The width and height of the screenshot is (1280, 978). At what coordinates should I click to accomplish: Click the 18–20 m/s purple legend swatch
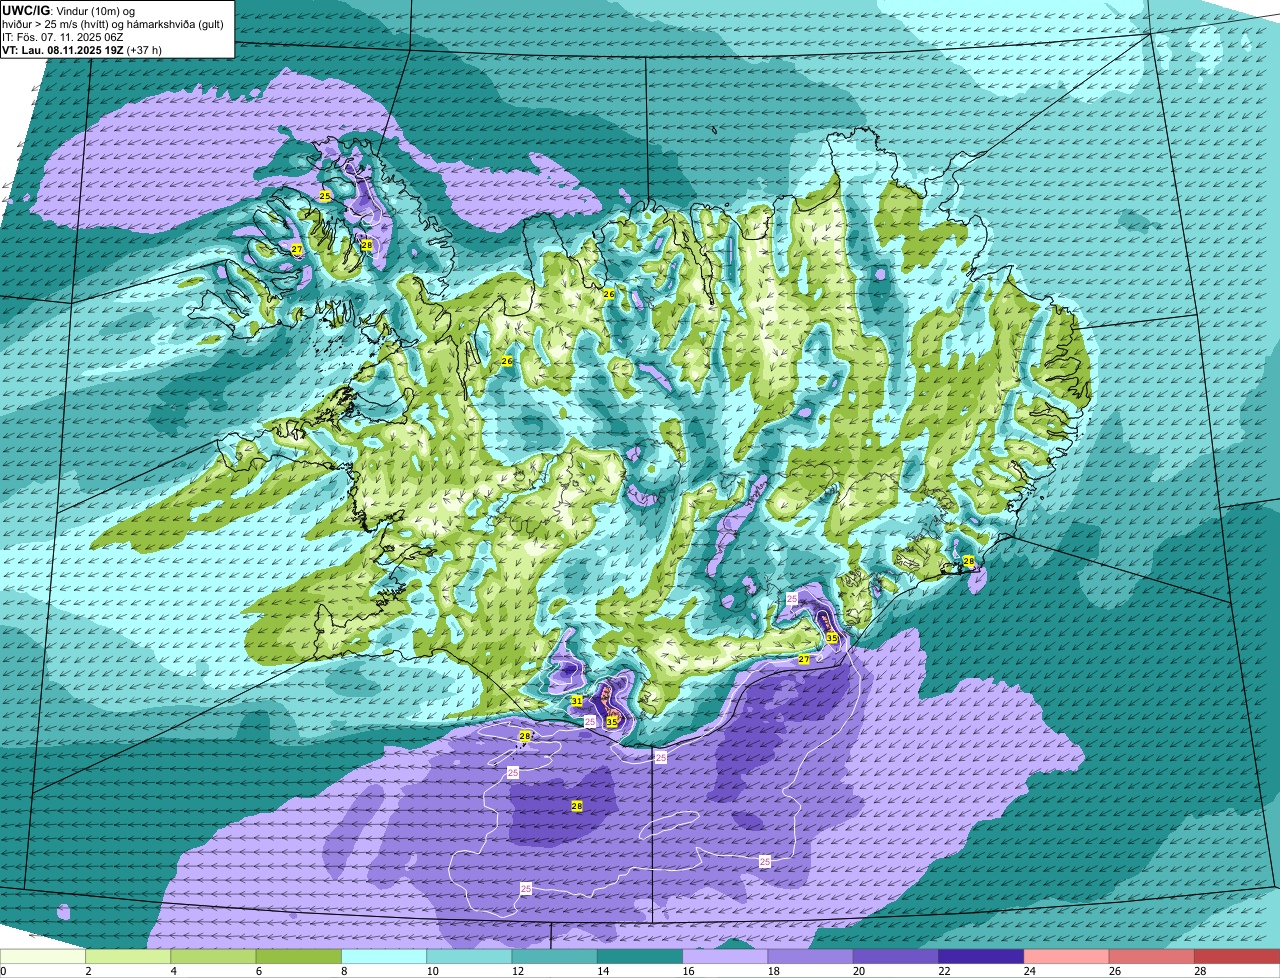(811, 957)
